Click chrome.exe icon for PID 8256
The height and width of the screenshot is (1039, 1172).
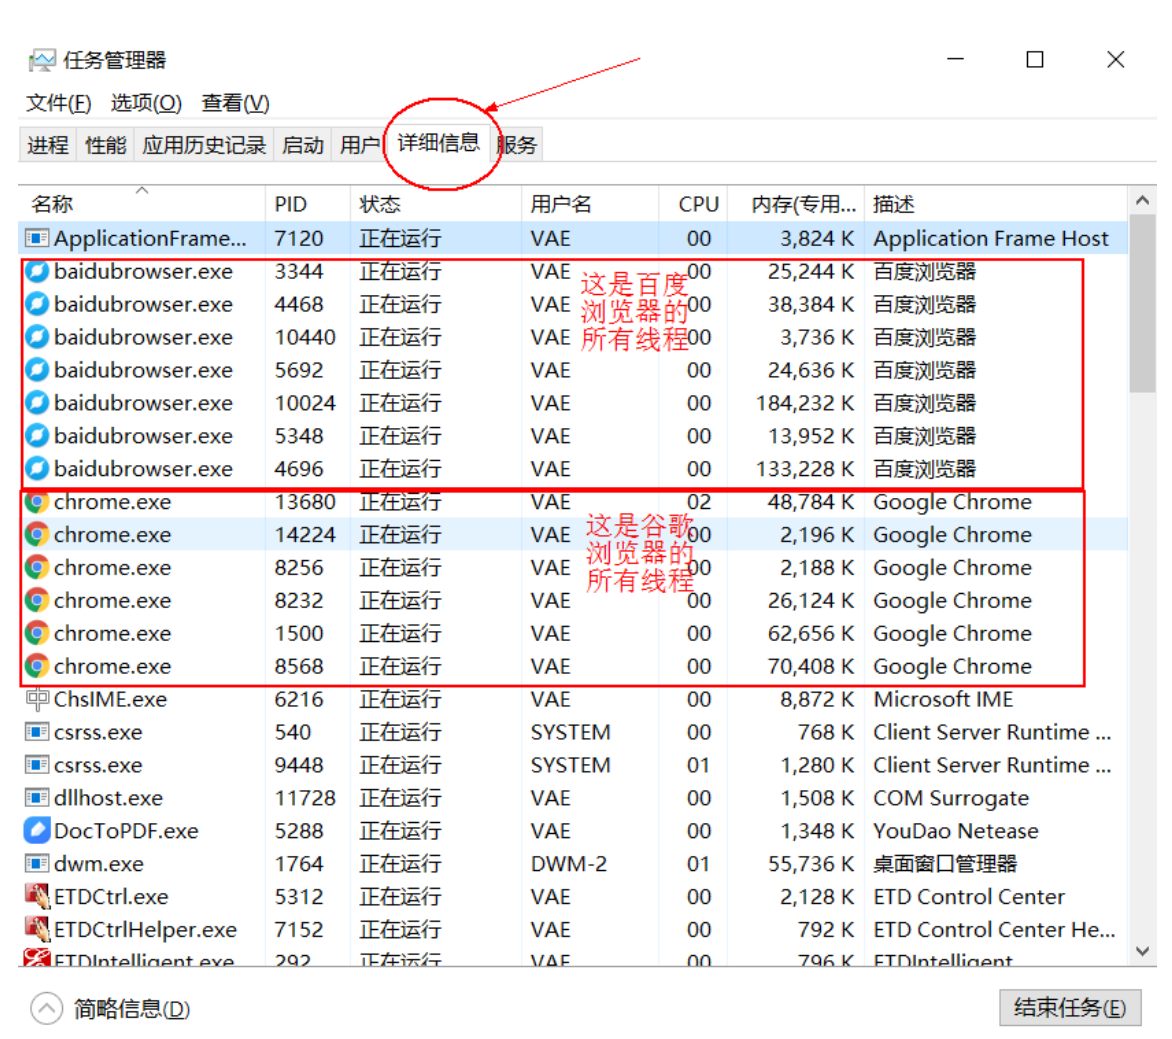(x=37, y=567)
